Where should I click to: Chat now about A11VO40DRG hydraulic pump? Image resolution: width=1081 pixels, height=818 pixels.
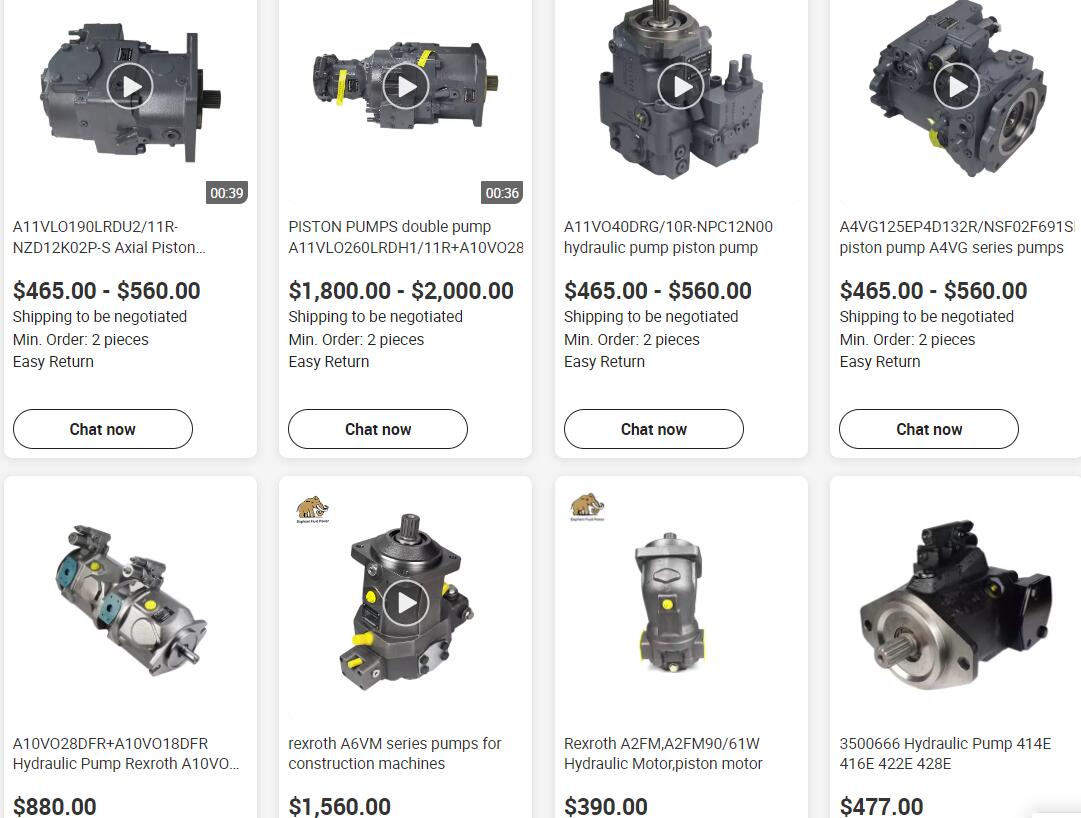point(654,429)
